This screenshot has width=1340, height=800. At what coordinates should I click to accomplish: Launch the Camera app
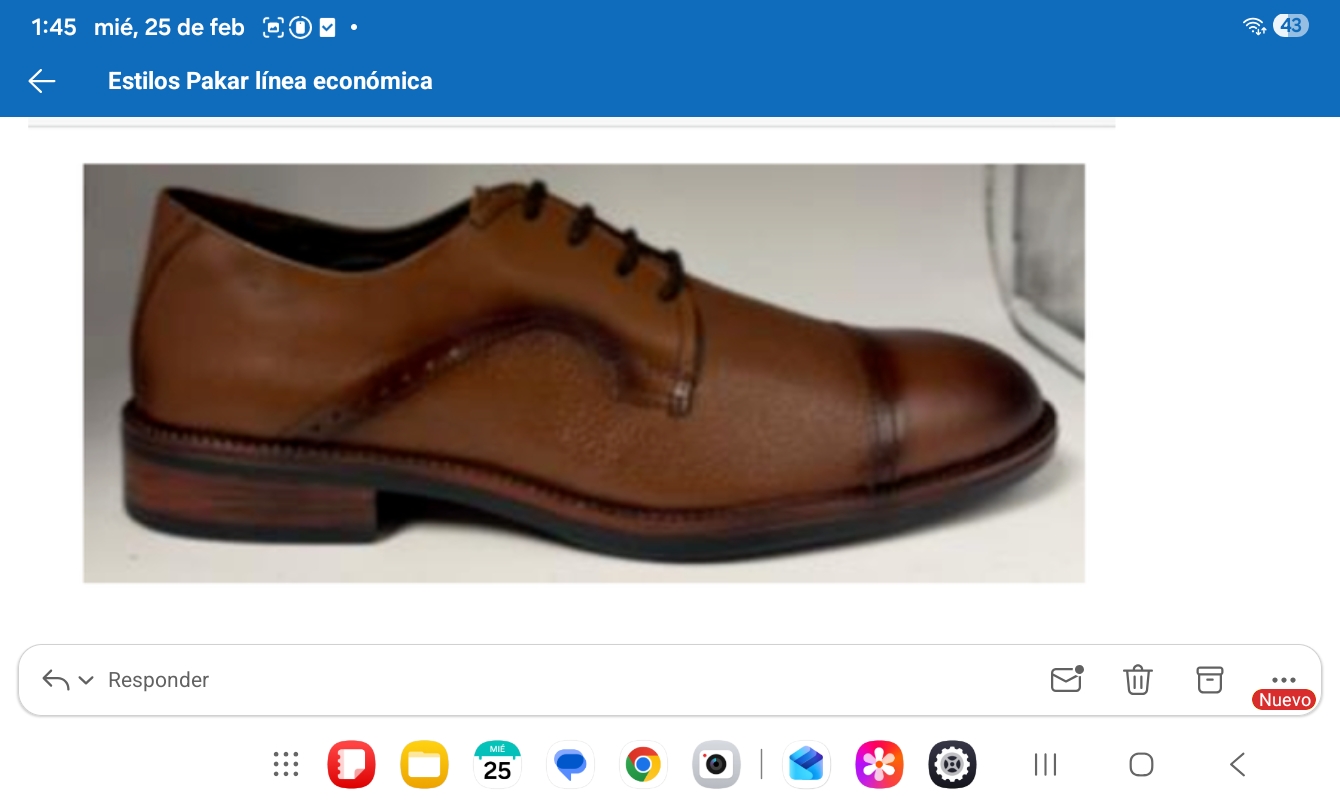click(716, 765)
